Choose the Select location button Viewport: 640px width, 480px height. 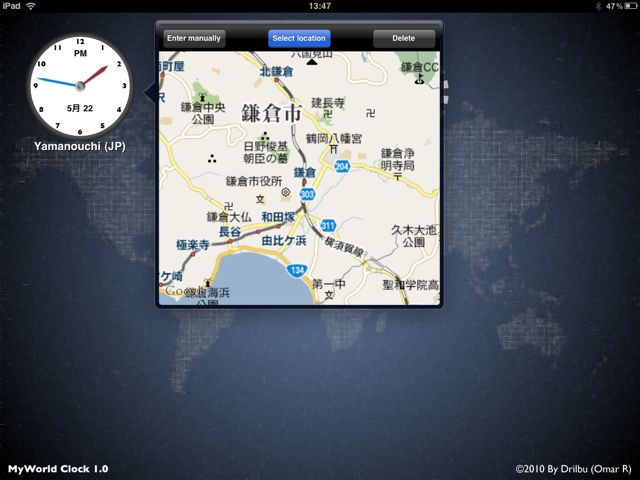tap(299, 38)
